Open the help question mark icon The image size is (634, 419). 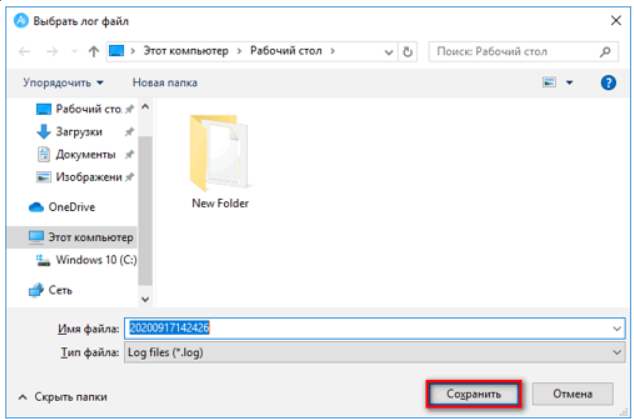coord(607,82)
